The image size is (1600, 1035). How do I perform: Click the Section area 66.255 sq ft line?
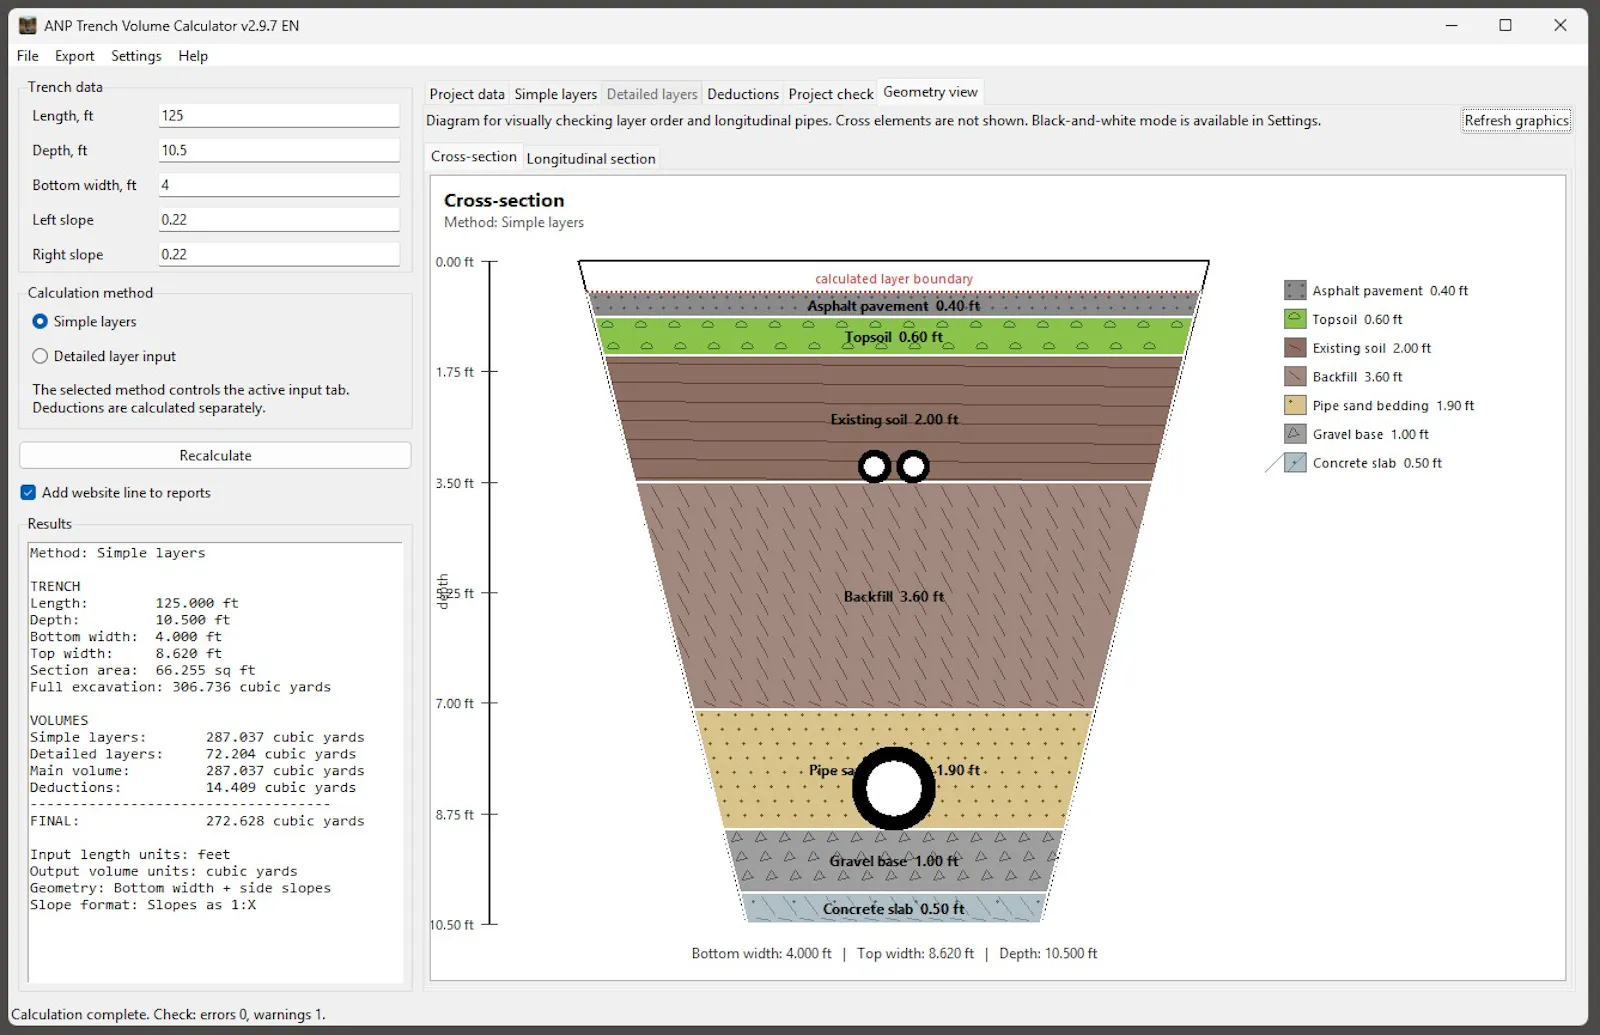tap(142, 670)
